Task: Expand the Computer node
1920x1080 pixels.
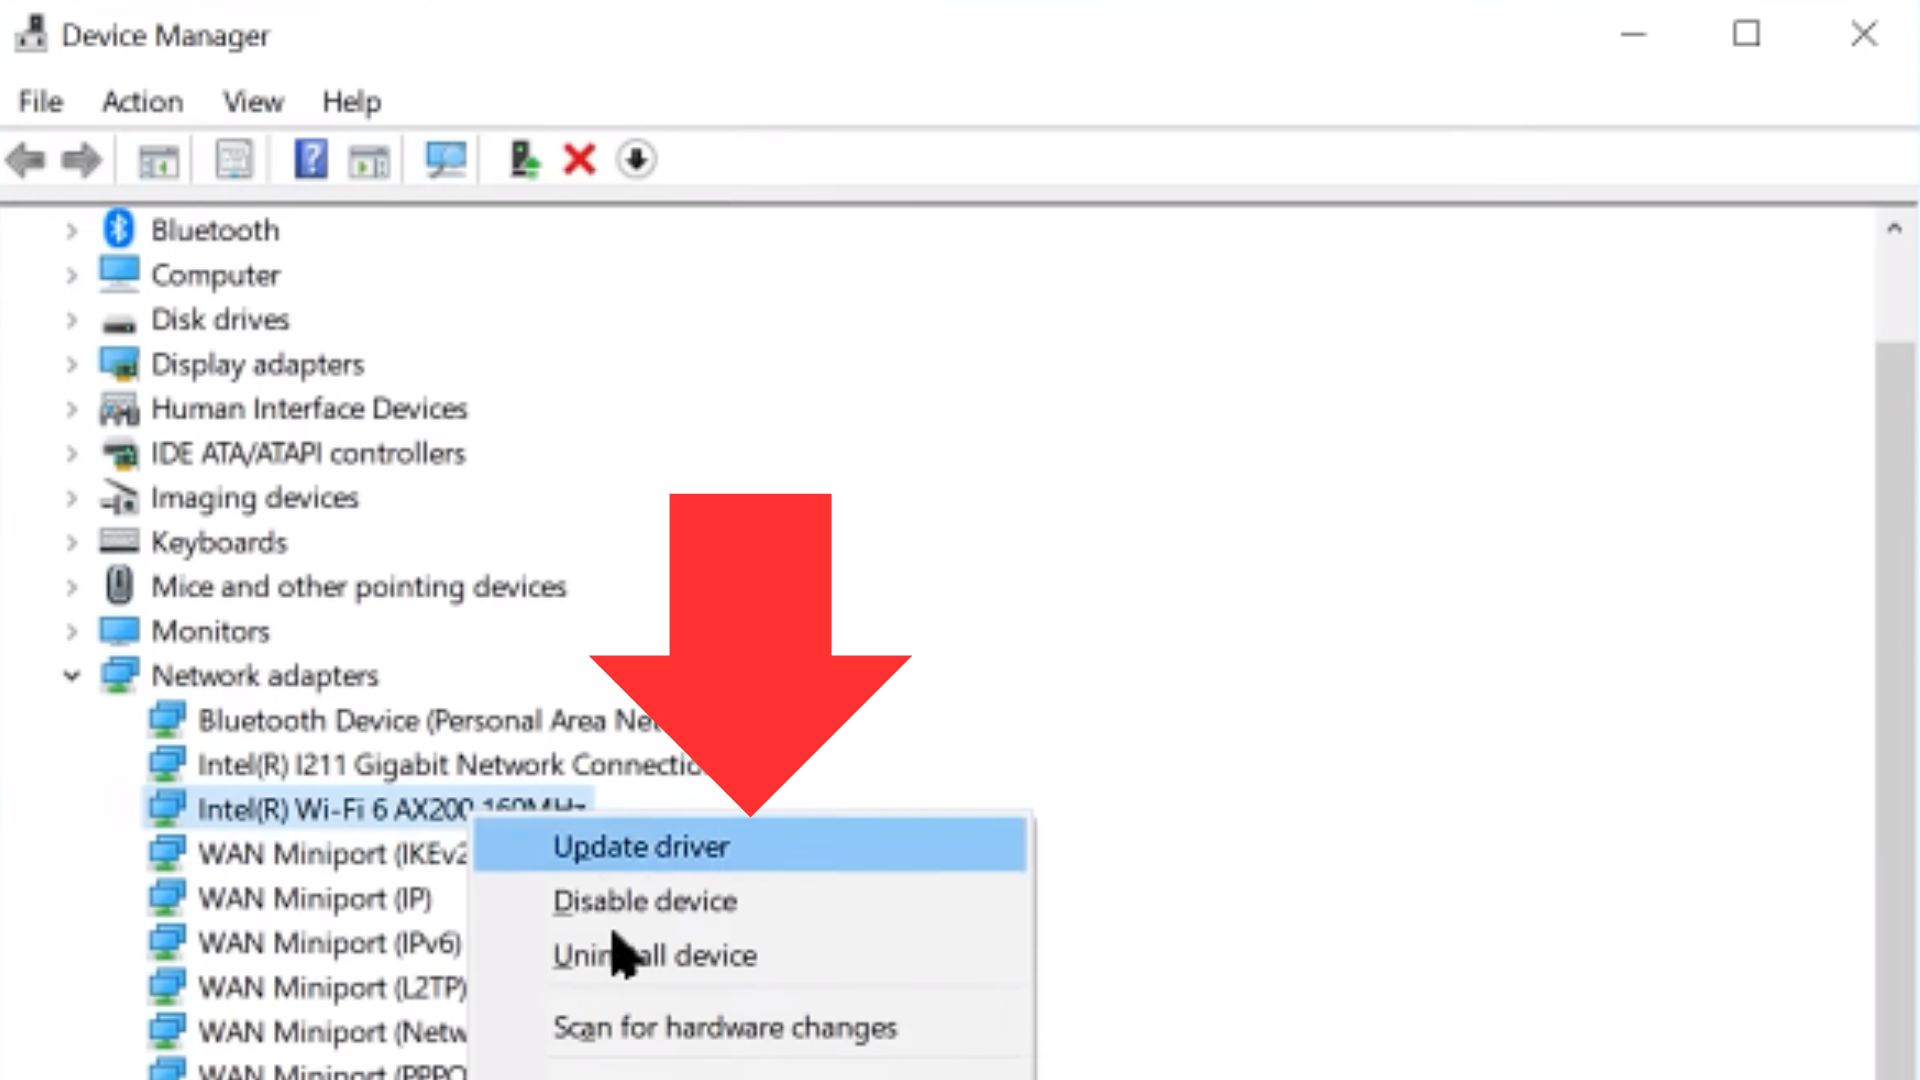Action: click(71, 275)
